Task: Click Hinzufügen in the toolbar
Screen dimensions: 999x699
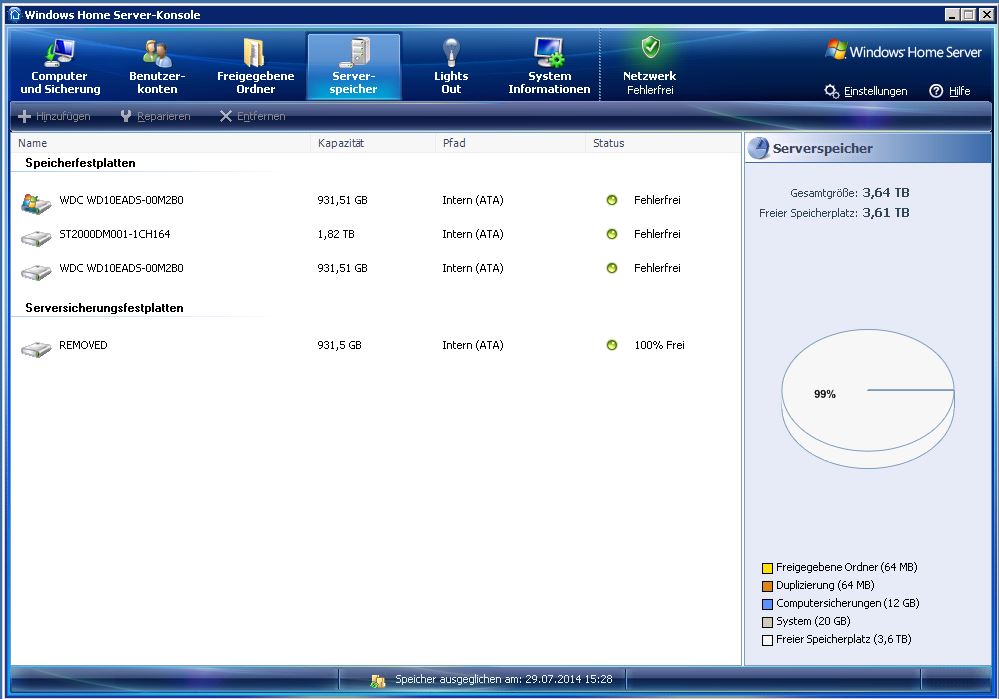Action: coord(55,116)
